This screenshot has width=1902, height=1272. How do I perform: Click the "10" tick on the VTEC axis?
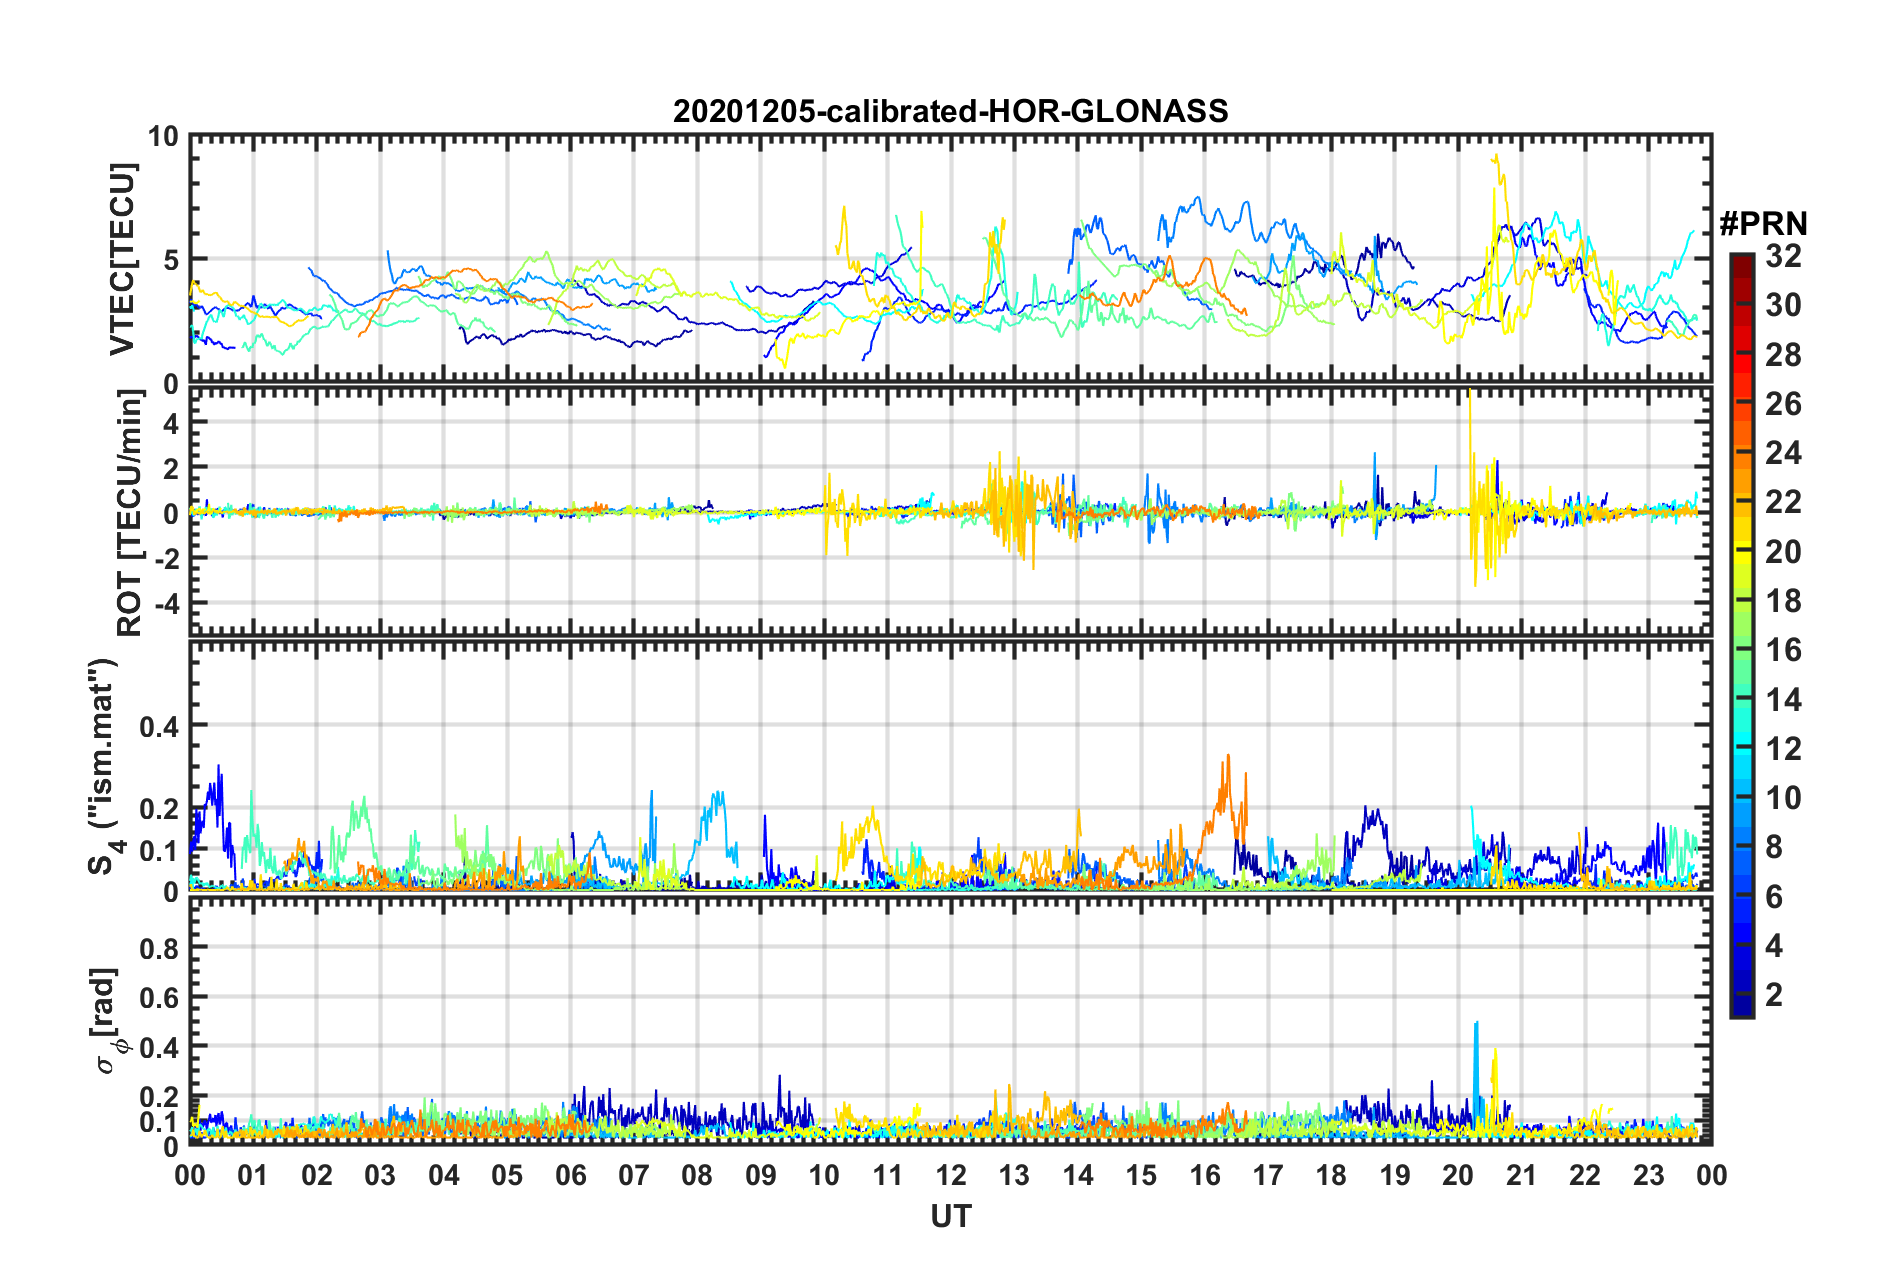tap(162, 136)
